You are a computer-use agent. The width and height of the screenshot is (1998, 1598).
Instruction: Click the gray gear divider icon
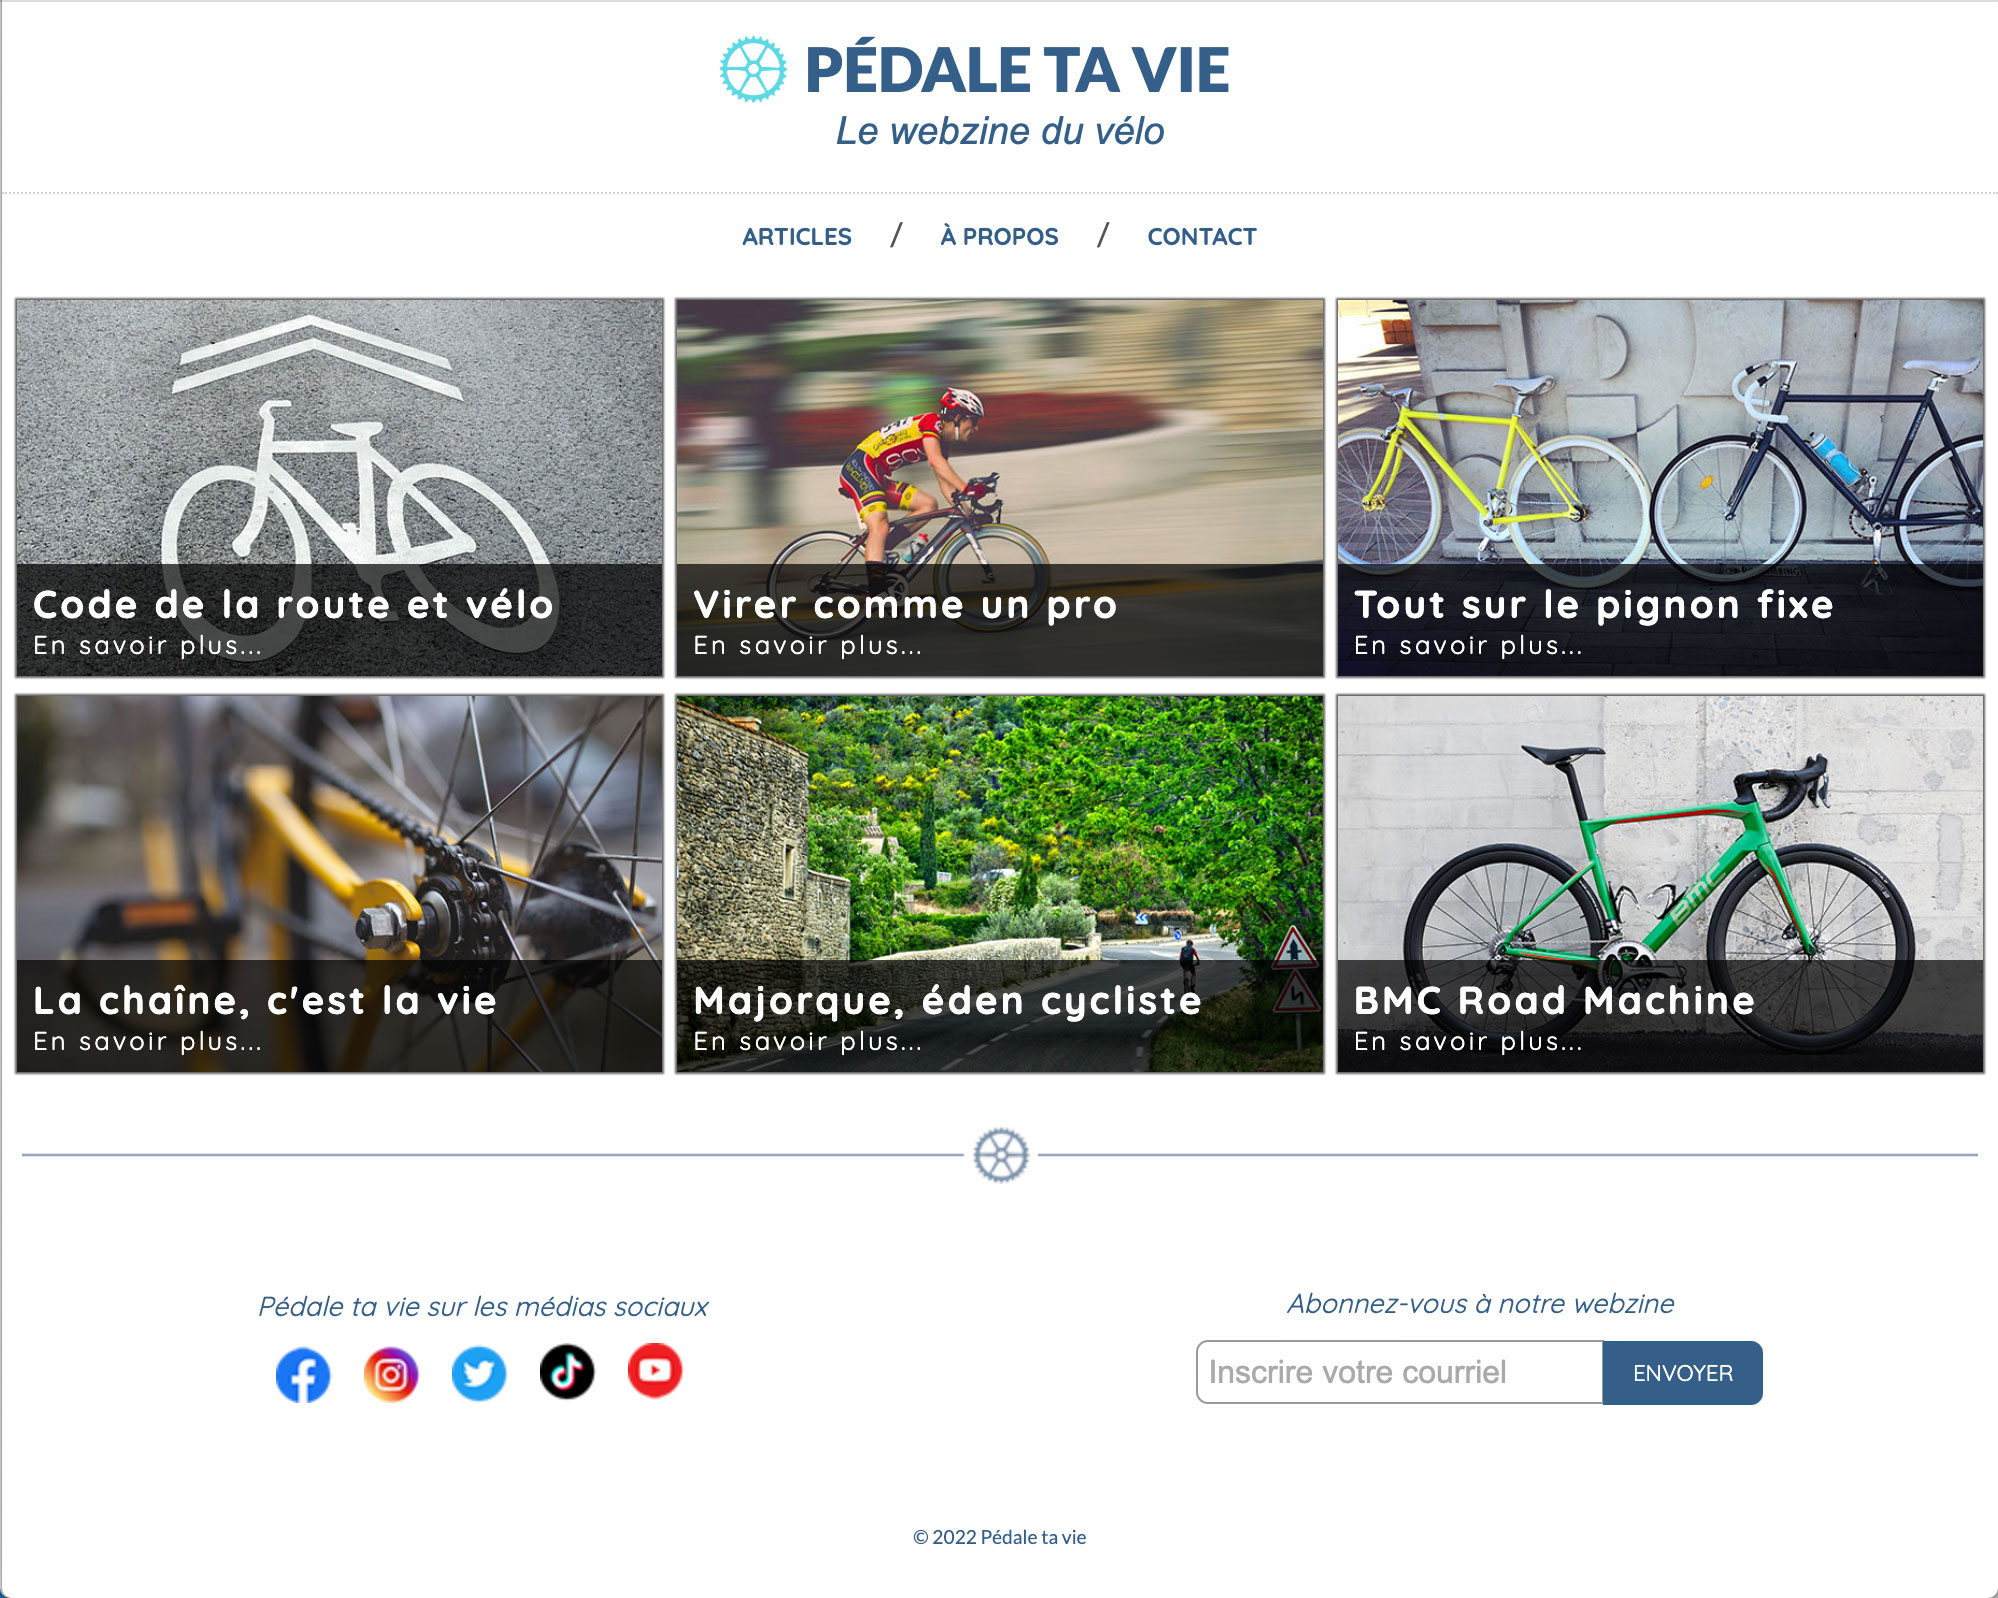[x=1001, y=1155]
